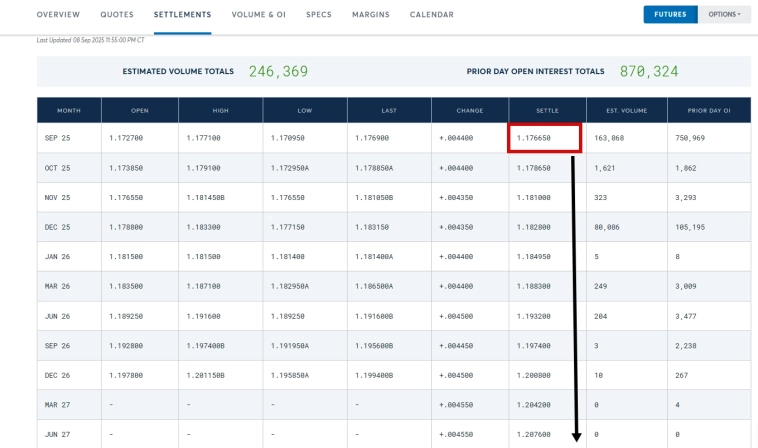
Task: Switch to the Quotes tab
Action: pyautogui.click(x=117, y=15)
